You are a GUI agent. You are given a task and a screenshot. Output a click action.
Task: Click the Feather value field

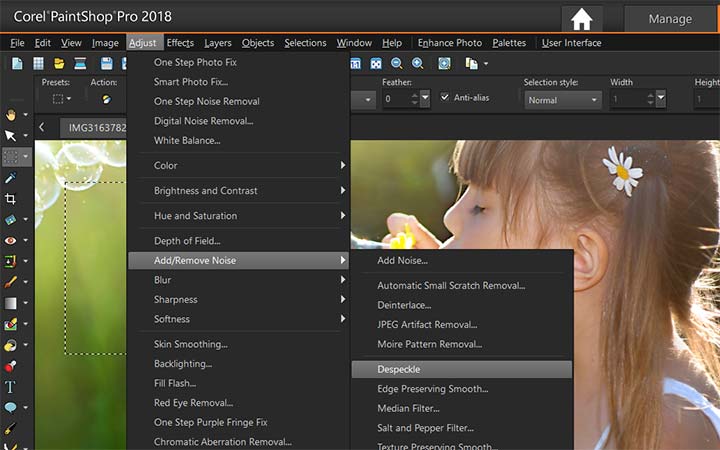coord(396,99)
